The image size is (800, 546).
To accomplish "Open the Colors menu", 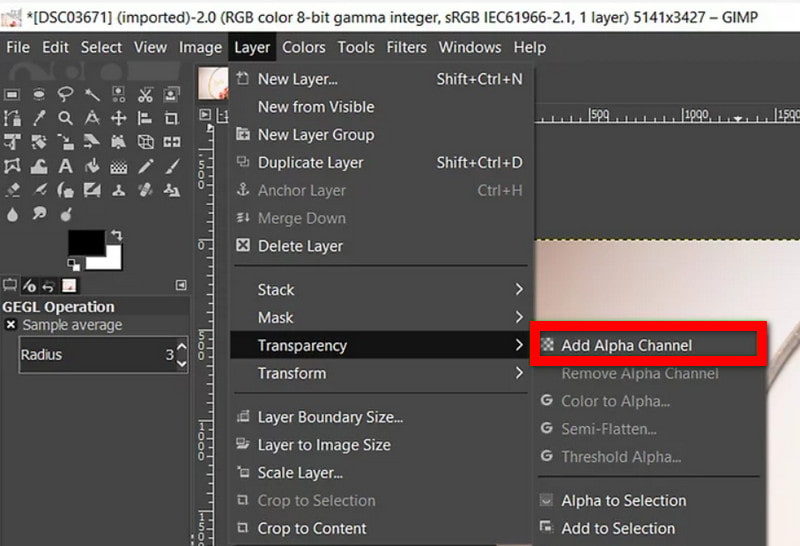I will tap(304, 47).
